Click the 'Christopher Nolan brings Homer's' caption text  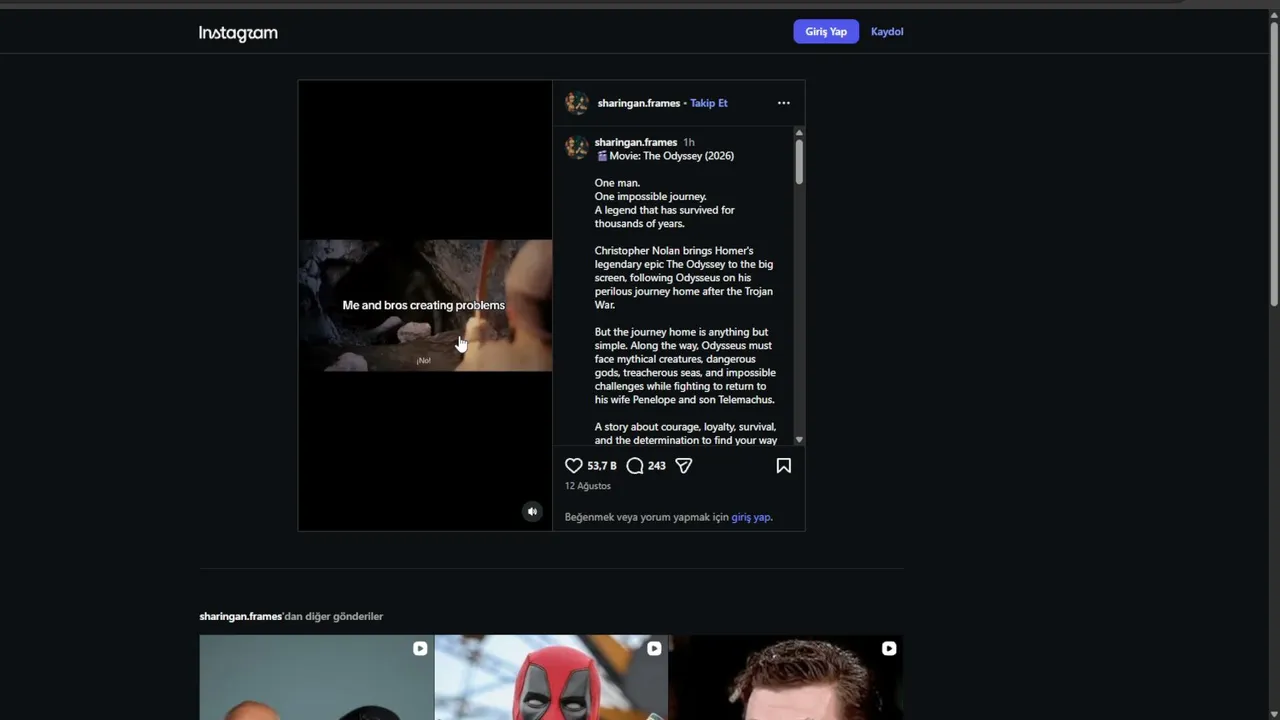coord(674,251)
